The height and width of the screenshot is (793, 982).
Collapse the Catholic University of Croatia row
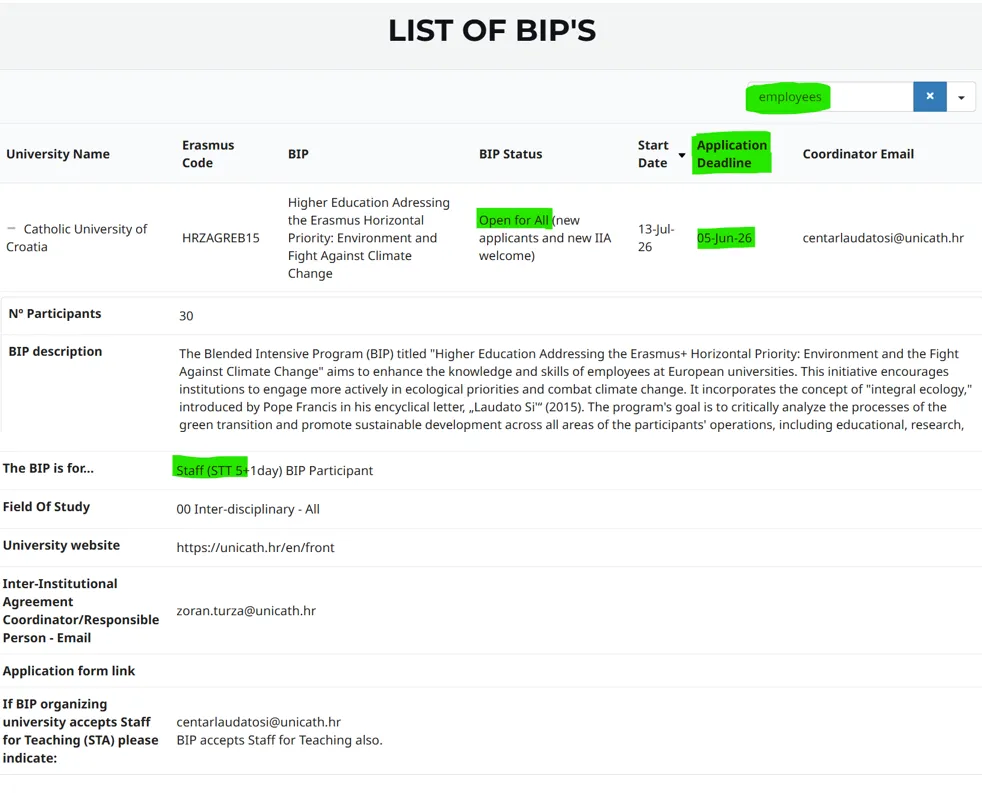click(x=12, y=229)
